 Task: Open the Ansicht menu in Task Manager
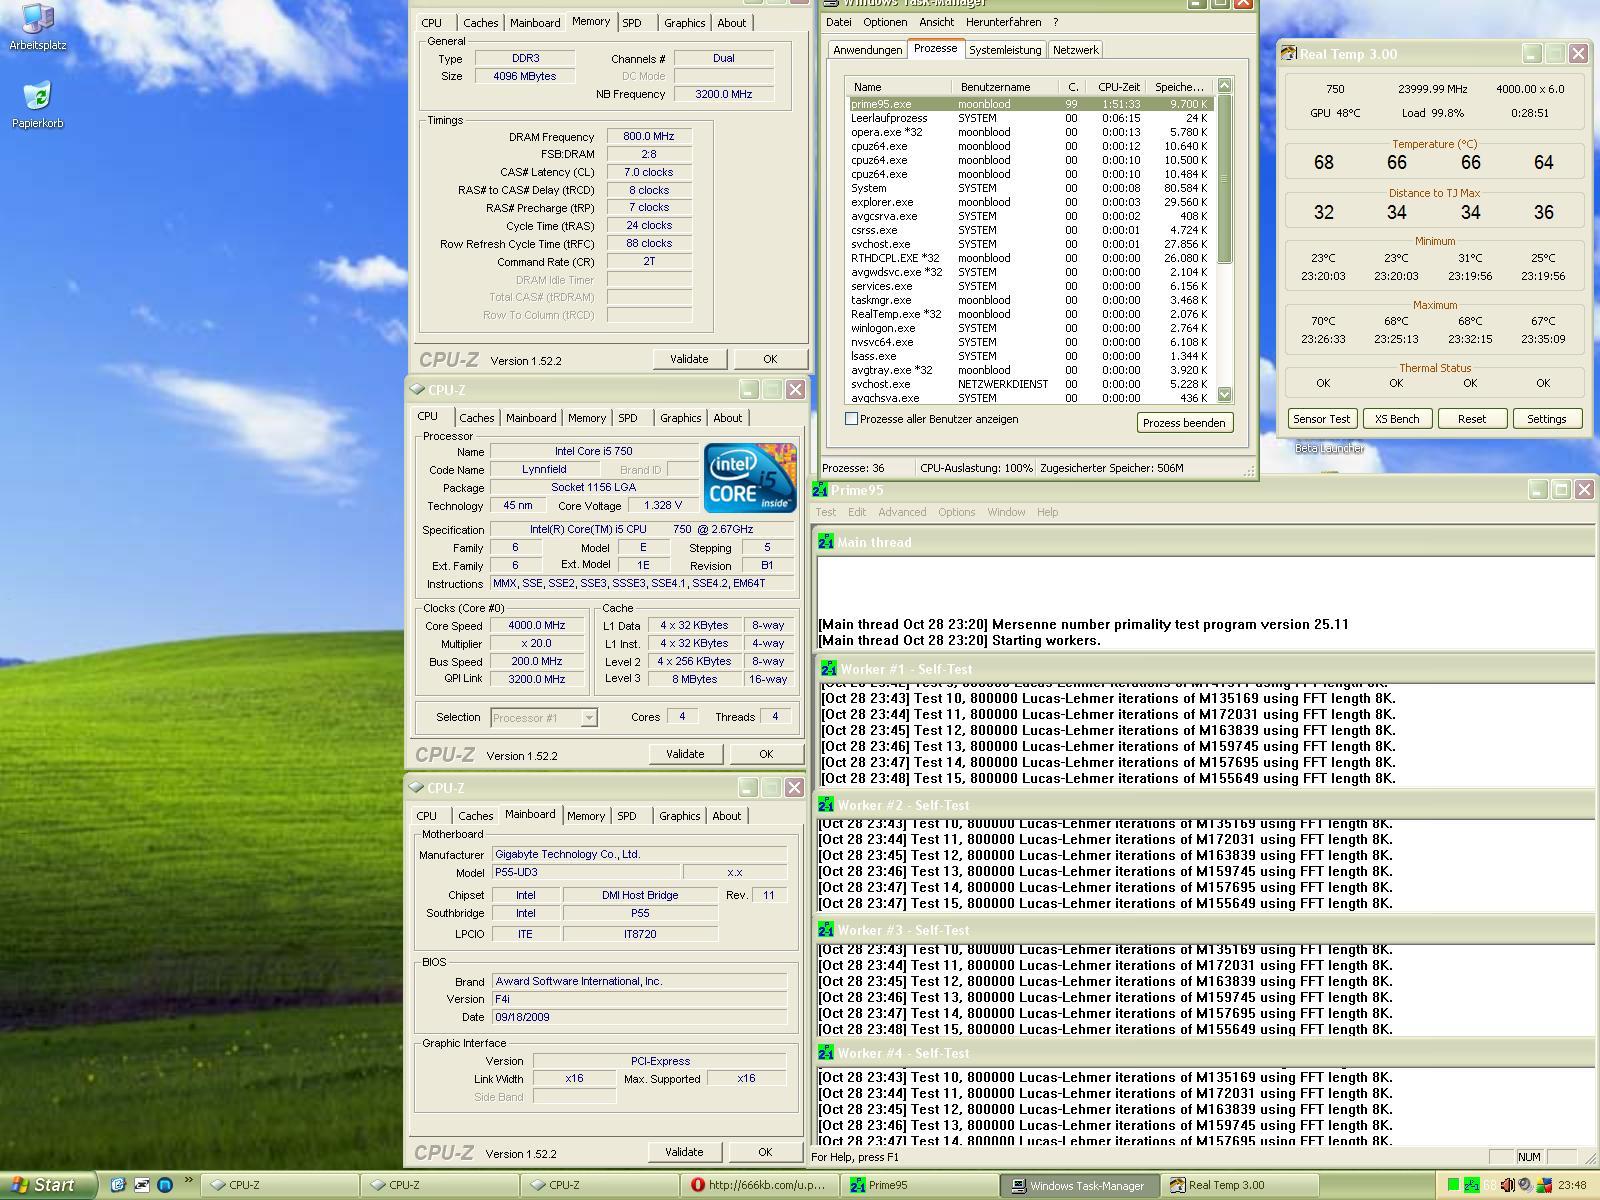pyautogui.click(x=936, y=22)
